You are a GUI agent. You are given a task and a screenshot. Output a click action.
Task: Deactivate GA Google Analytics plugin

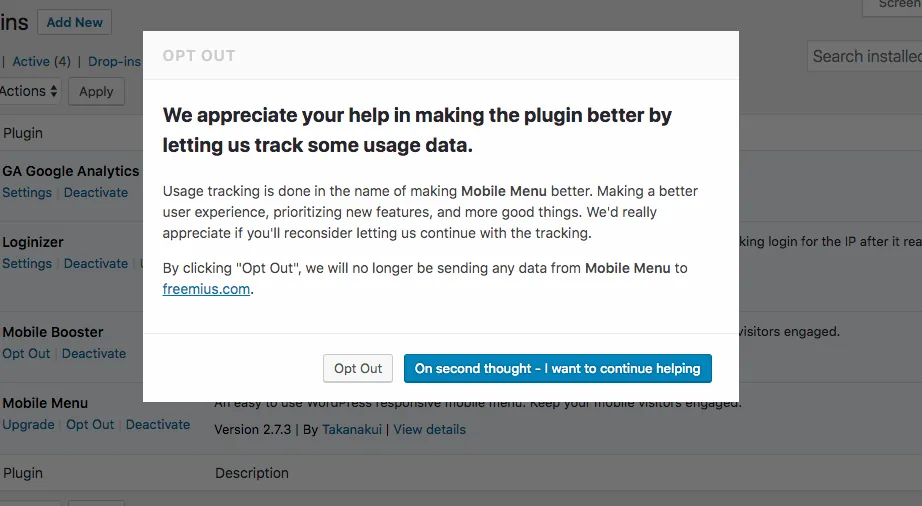96,193
